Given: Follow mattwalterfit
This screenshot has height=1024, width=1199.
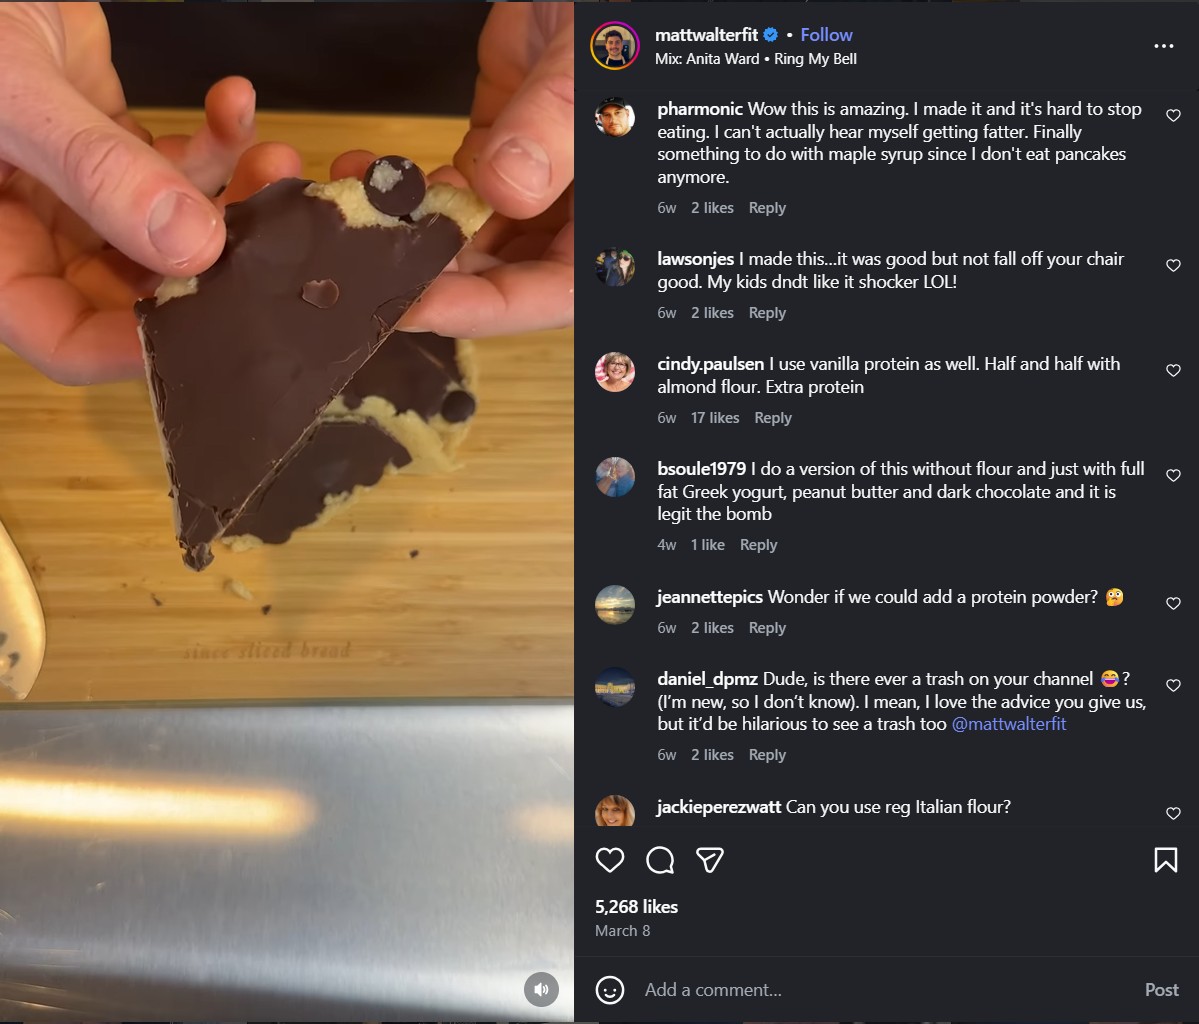Looking at the screenshot, I should point(826,33).
